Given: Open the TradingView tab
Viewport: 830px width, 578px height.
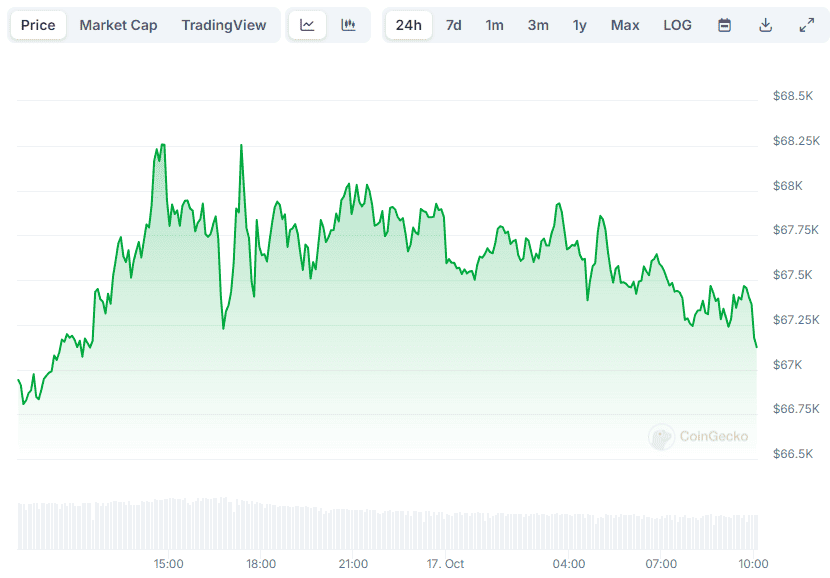Looking at the screenshot, I should pyautogui.click(x=224, y=25).
